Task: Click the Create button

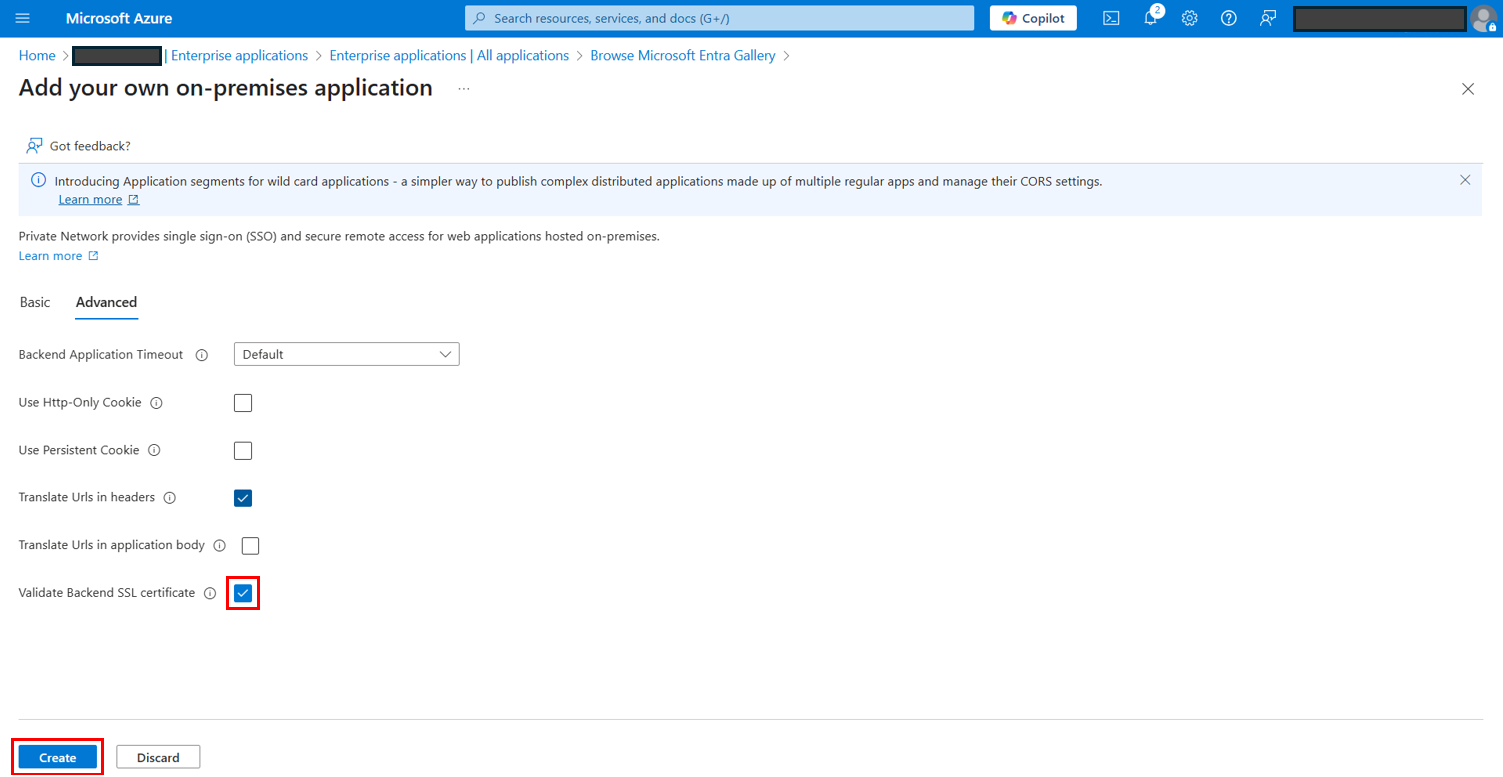Action: coord(58,757)
